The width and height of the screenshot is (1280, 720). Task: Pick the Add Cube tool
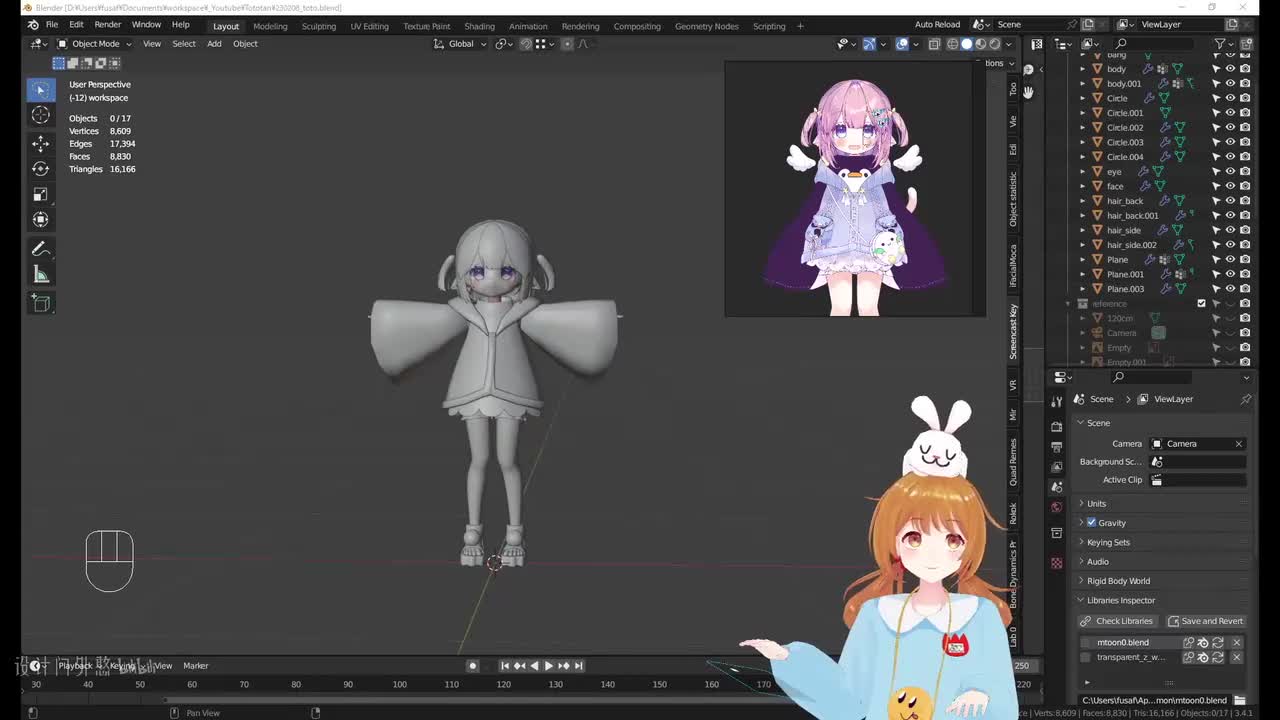pos(41,302)
